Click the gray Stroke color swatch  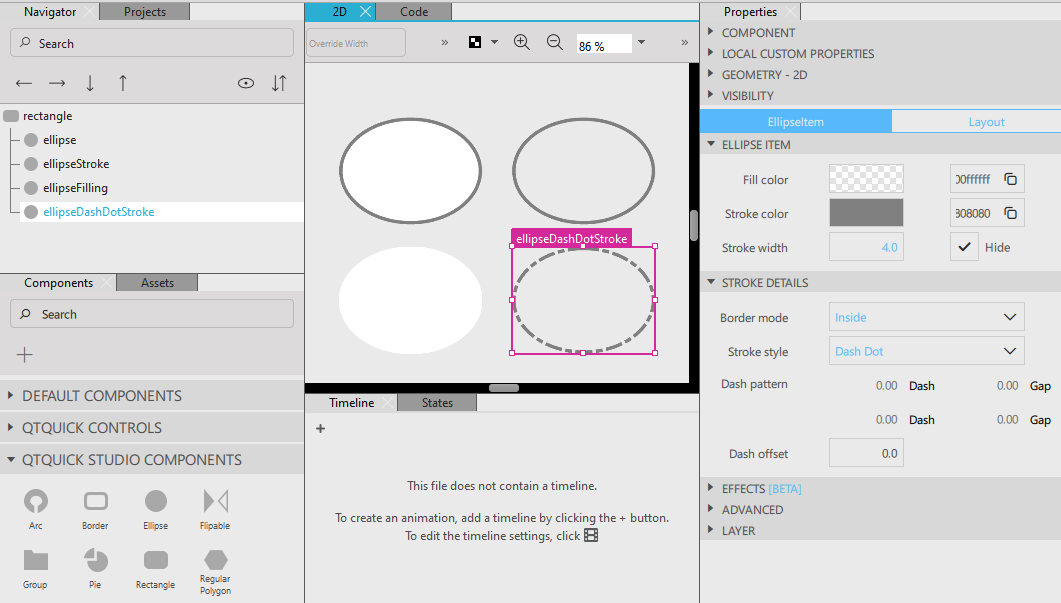pyautogui.click(x=866, y=213)
